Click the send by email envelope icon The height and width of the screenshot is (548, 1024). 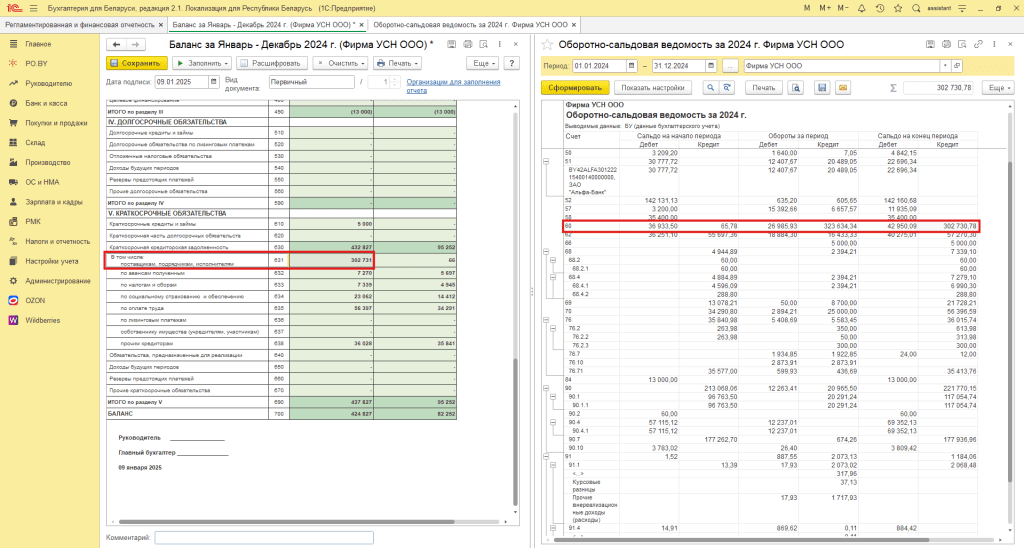(x=843, y=88)
